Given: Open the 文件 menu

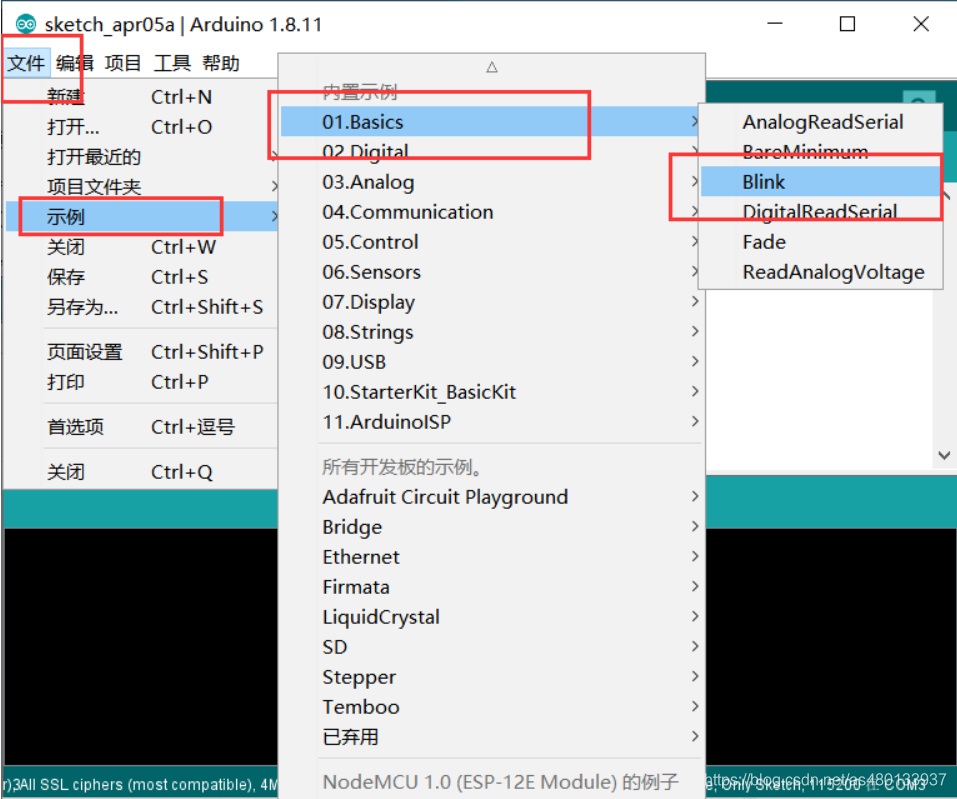Looking at the screenshot, I should click(26, 63).
